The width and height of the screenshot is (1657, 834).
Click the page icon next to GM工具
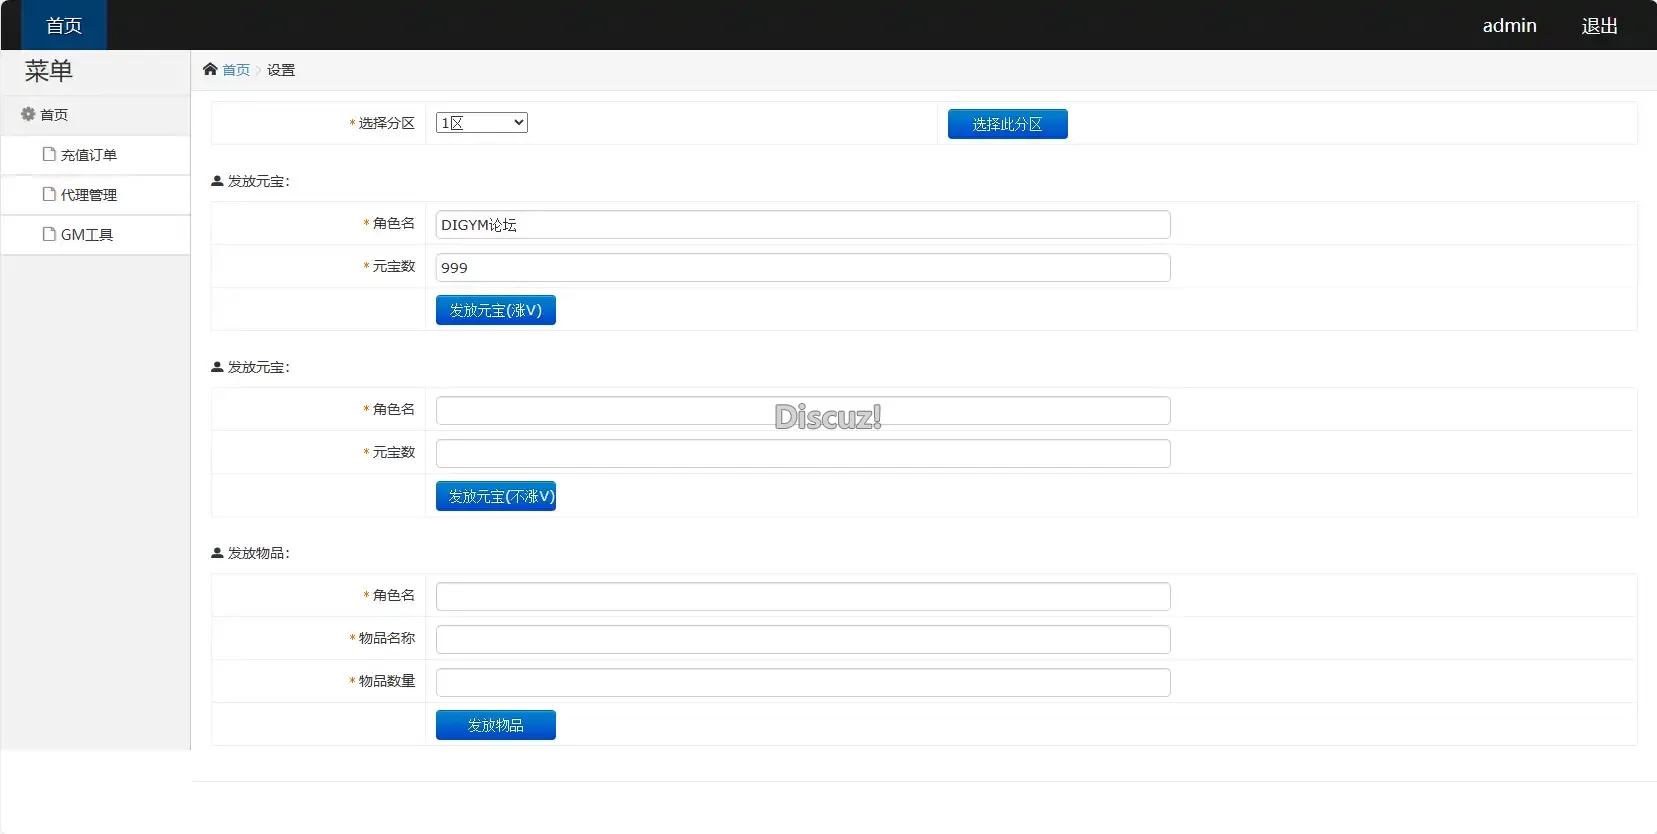(x=48, y=234)
